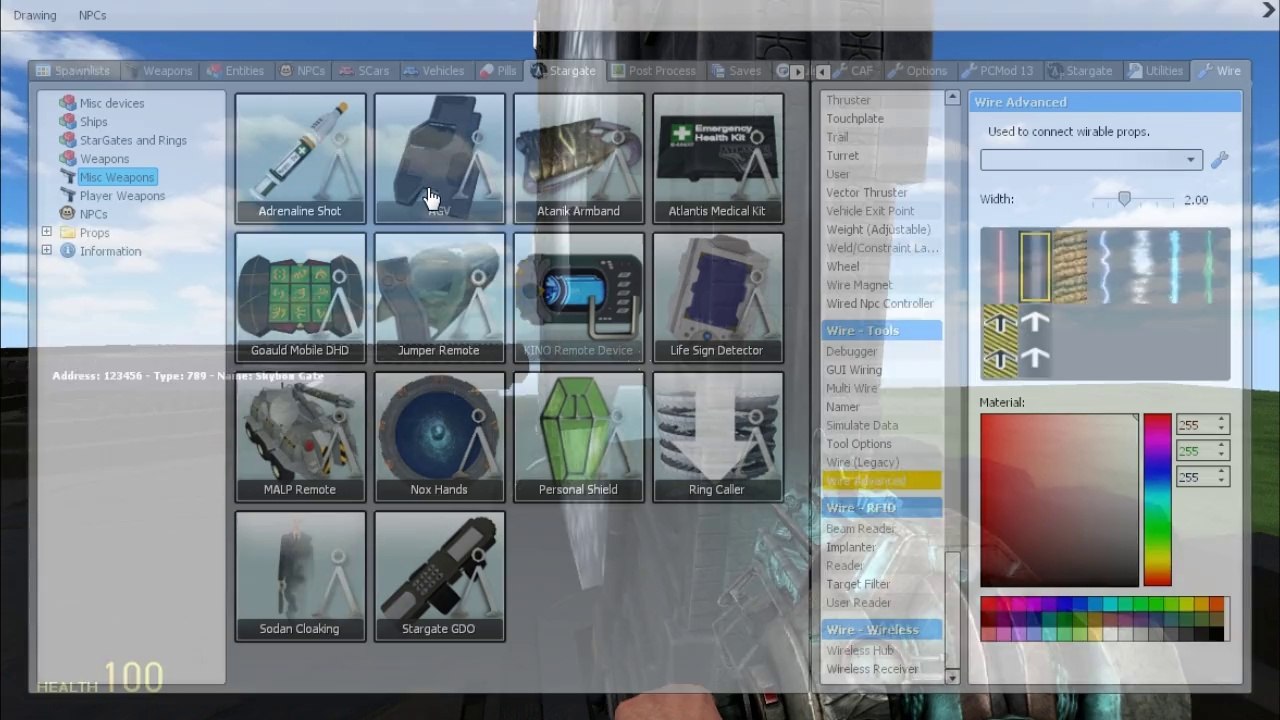Increase the green color value stepper
The image size is (1280, 720).
(1222, 447)
